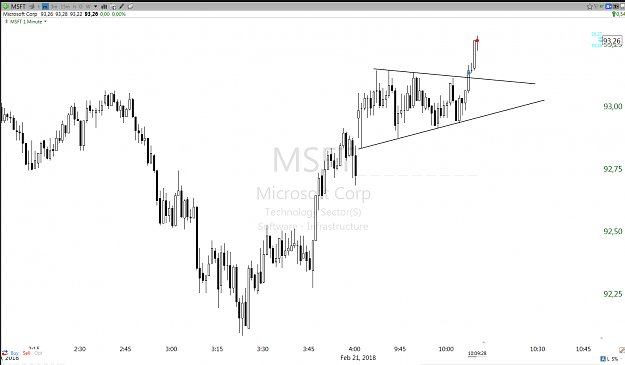Click the red dot at latest candle
This screenshot has width=625, height=365.
coord(477,40)
